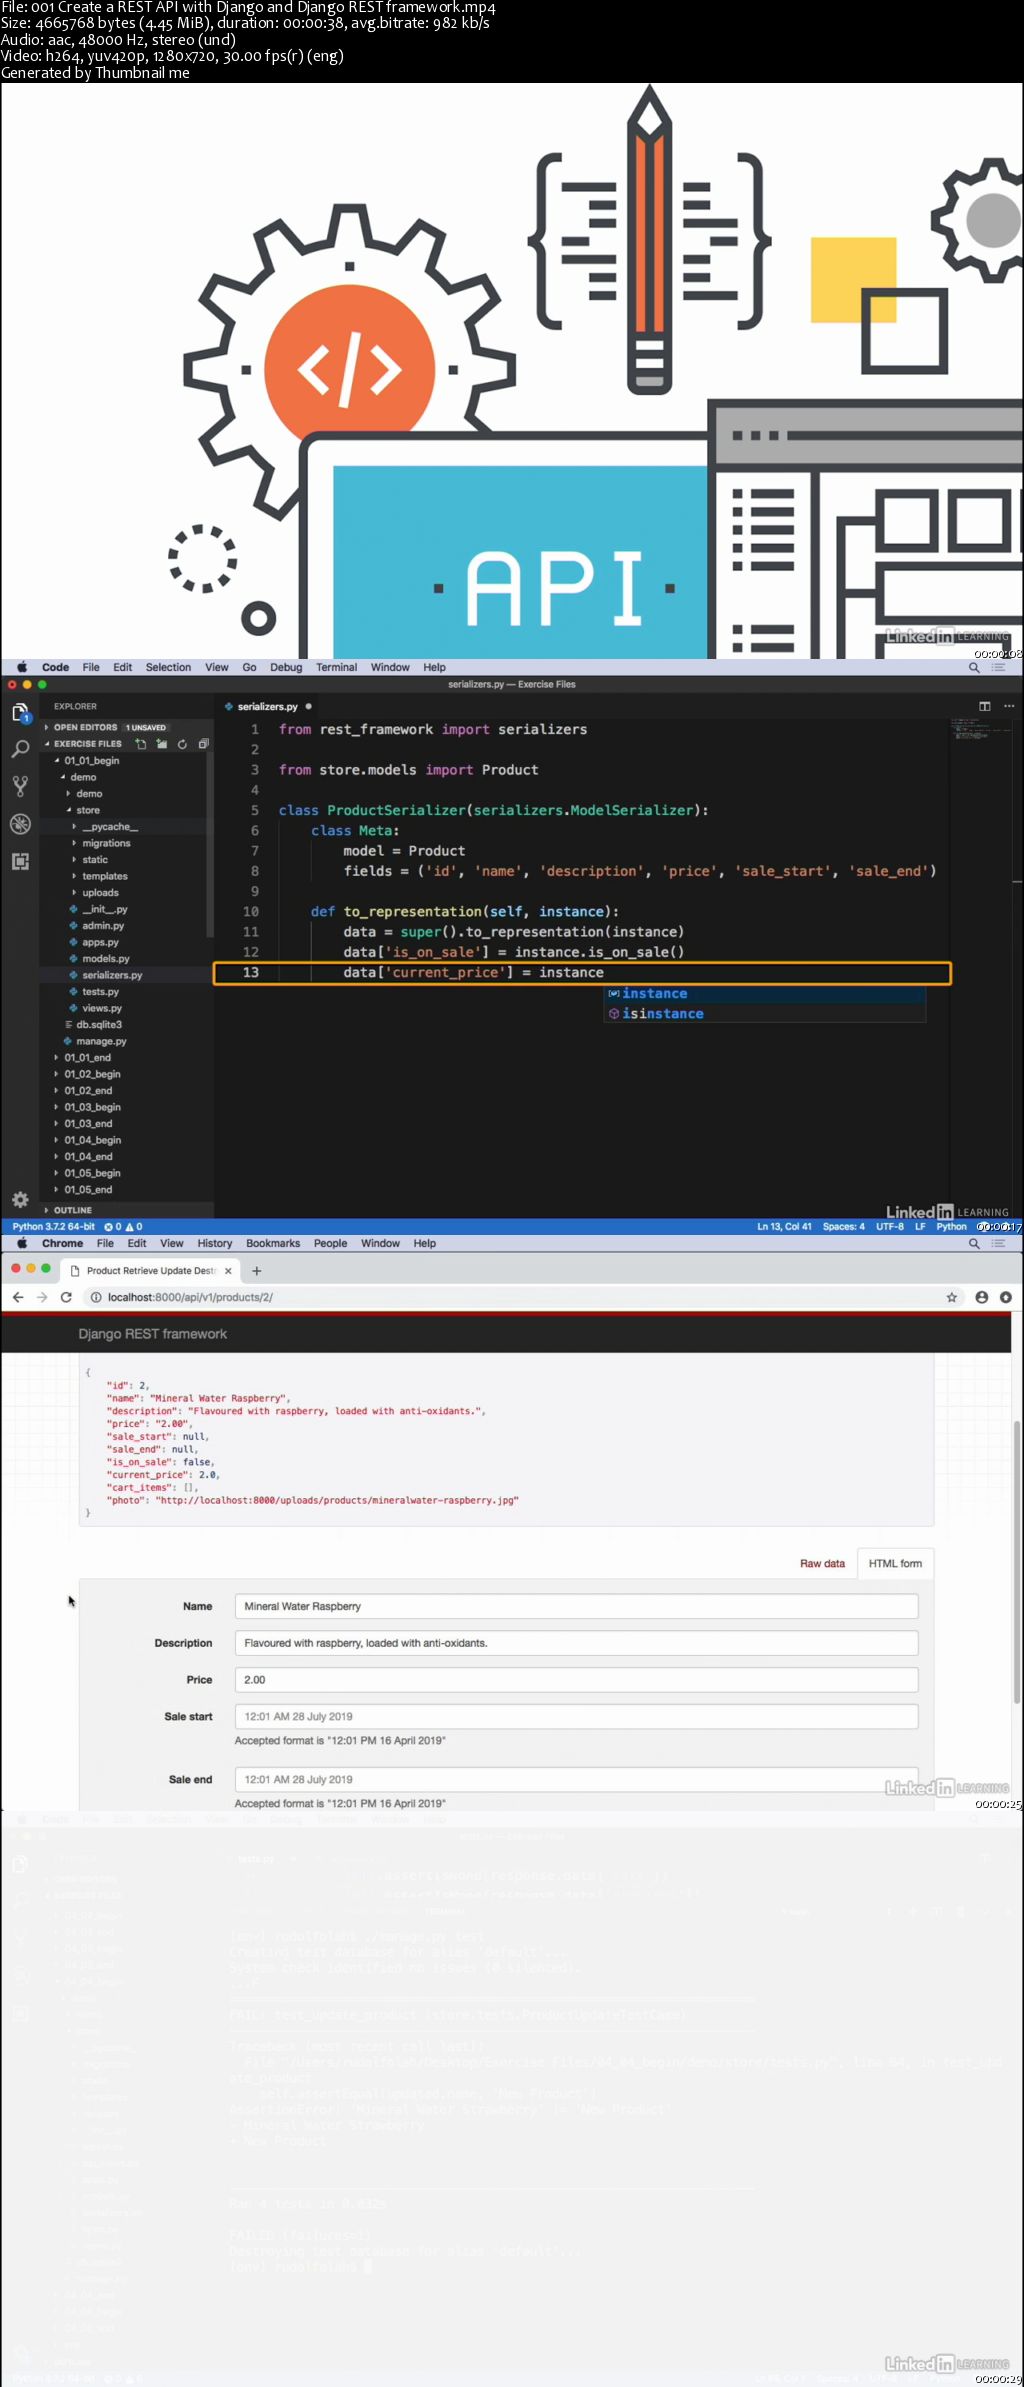This screenshot has height=2387, width=1024.
Task: Expand the OPEN EDITORS section
Action: (85, 727)
